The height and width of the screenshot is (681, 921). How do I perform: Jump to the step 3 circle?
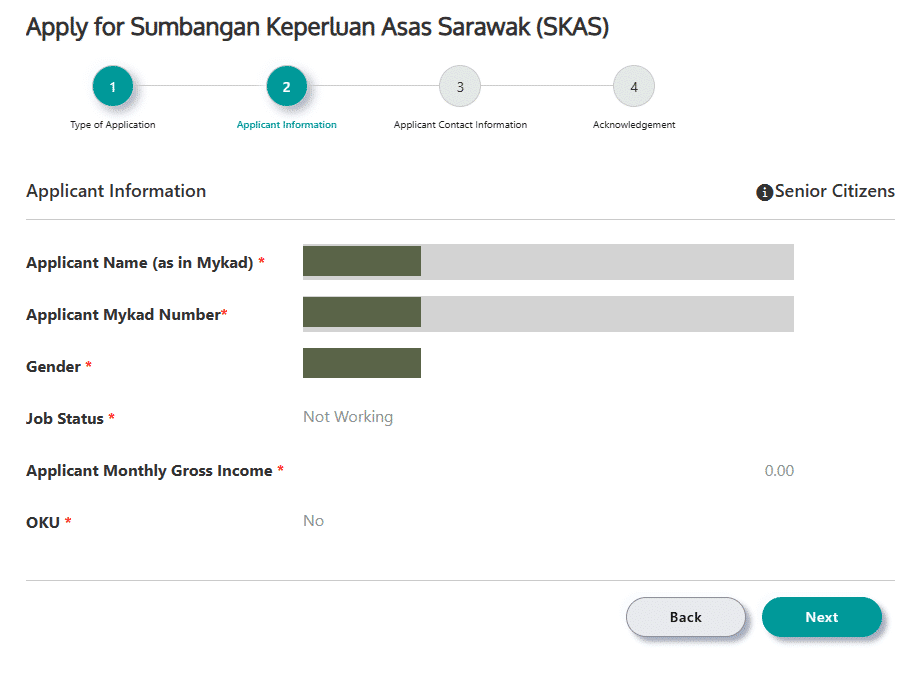click(460, 87)
